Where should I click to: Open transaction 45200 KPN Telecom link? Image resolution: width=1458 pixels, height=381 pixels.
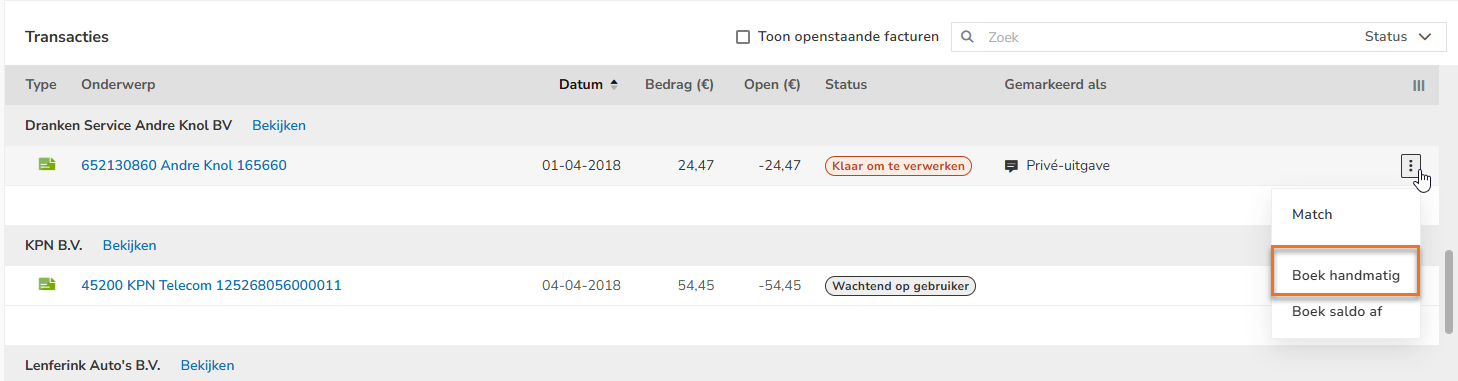(211, 285)
